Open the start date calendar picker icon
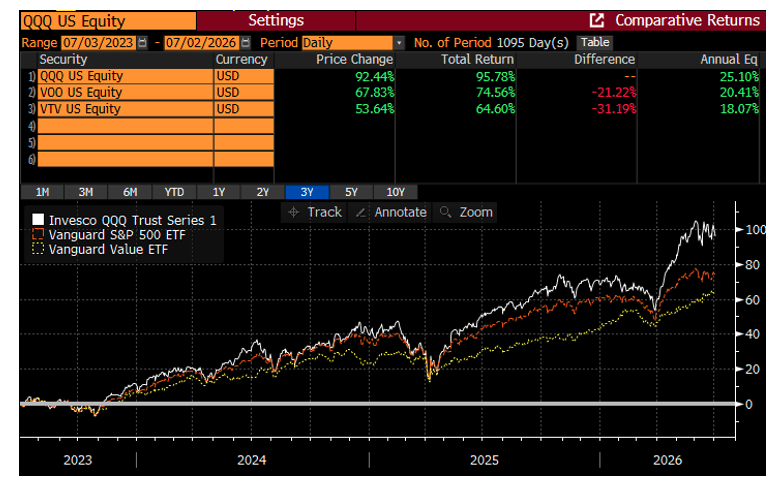Image resolution: width=784 pixels, height=490 pixels. coord(142,42)
